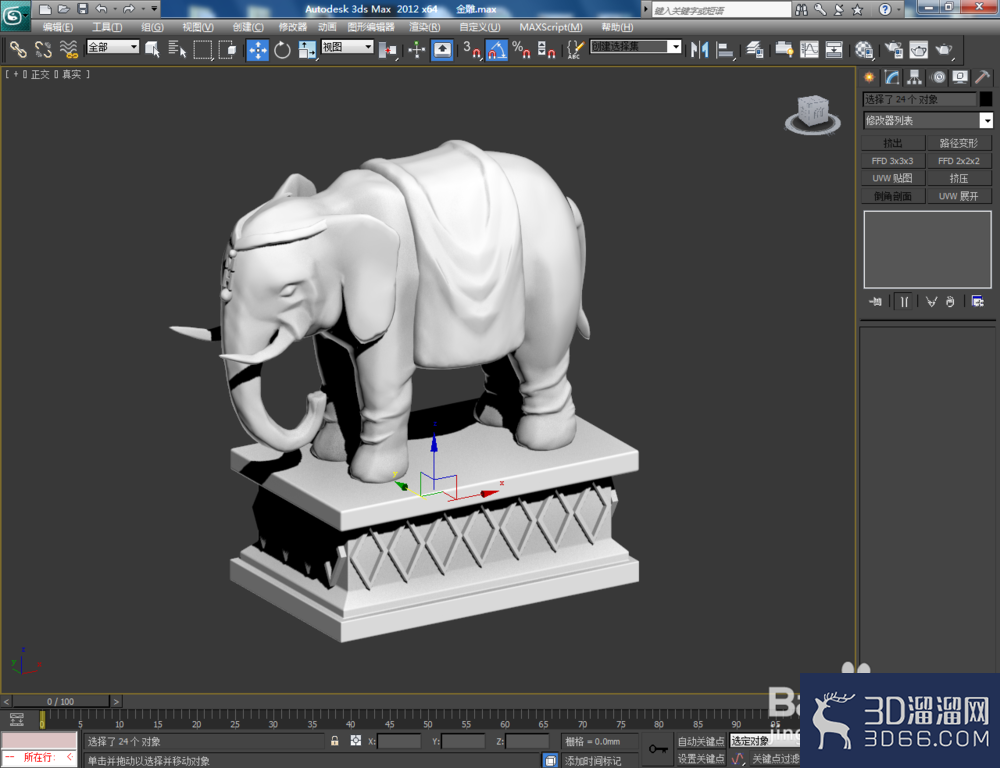The image size is (1000, 768).
Task: Toggle Spinner Snap button
Action: point(547,49)
